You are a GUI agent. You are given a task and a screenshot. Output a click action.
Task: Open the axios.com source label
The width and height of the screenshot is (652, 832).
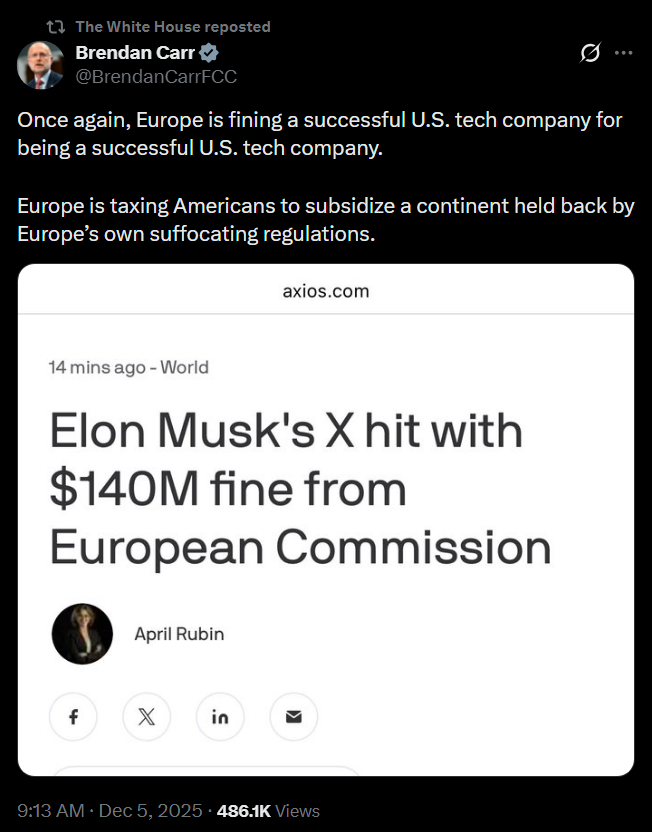[325, 291]
